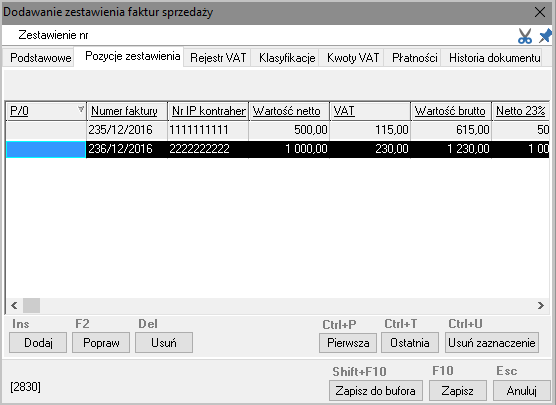Click Usuń zaznaczenie button
This screenshot has width=556, height=405.
(492, 343)
